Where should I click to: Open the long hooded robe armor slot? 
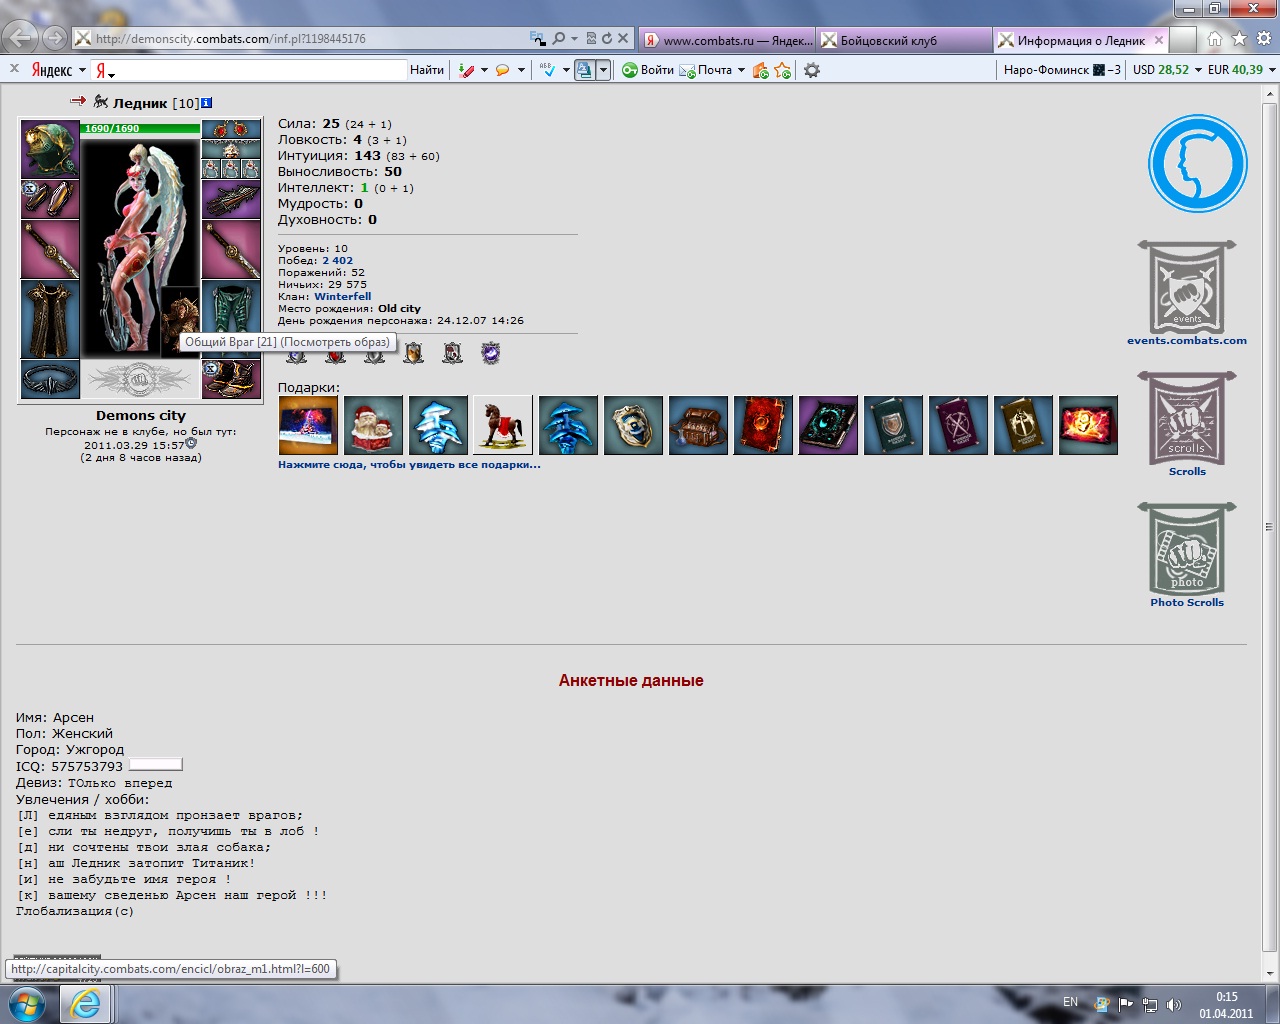[x=50, y=320]
